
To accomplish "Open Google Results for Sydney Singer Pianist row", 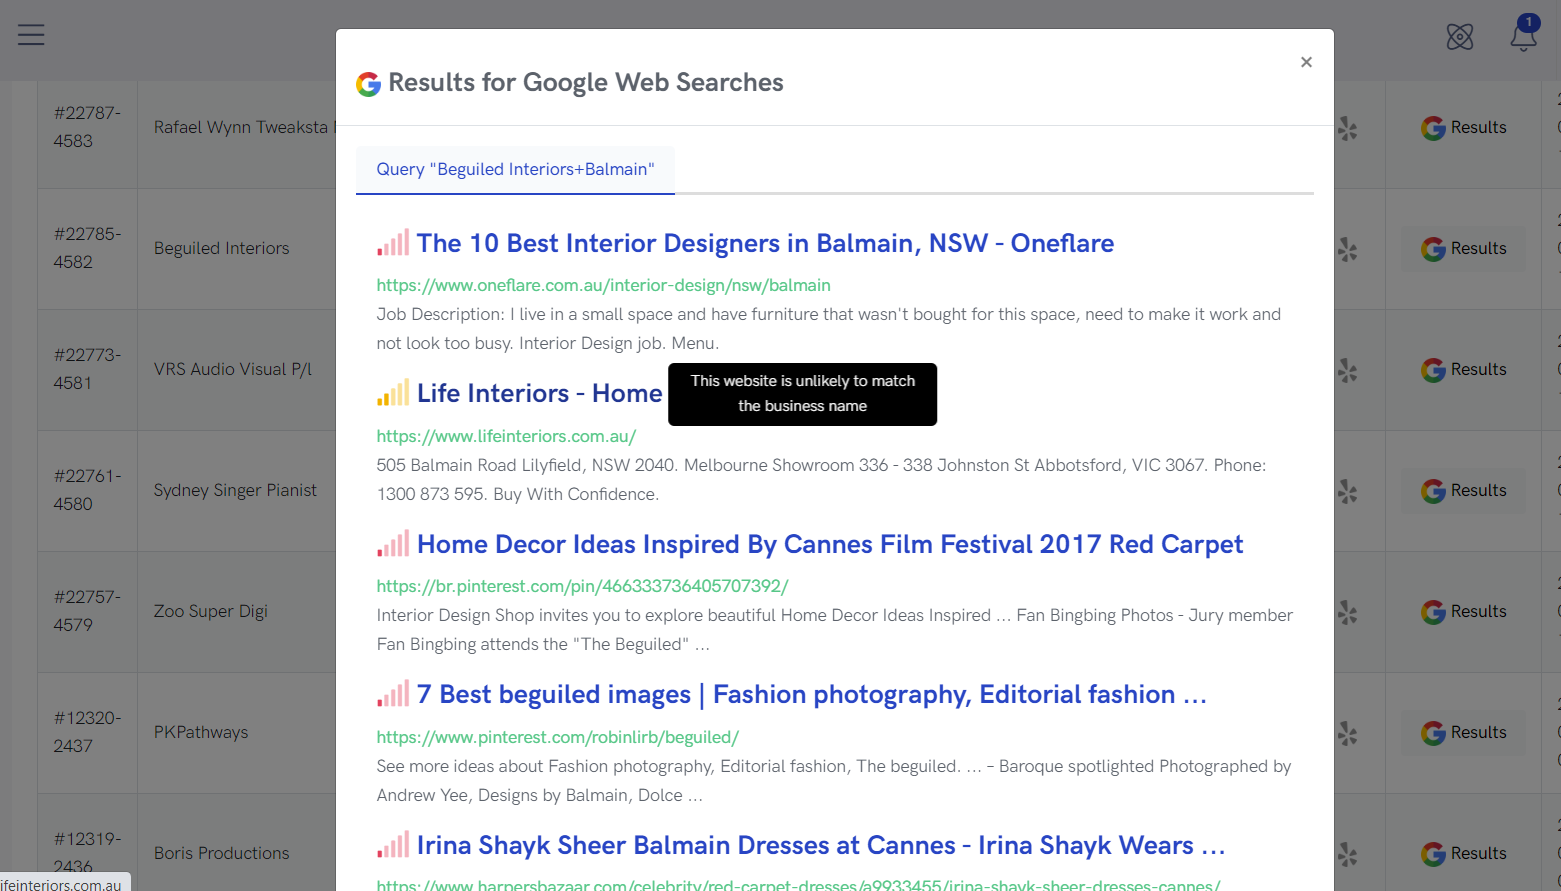I will coord(1464,491).
